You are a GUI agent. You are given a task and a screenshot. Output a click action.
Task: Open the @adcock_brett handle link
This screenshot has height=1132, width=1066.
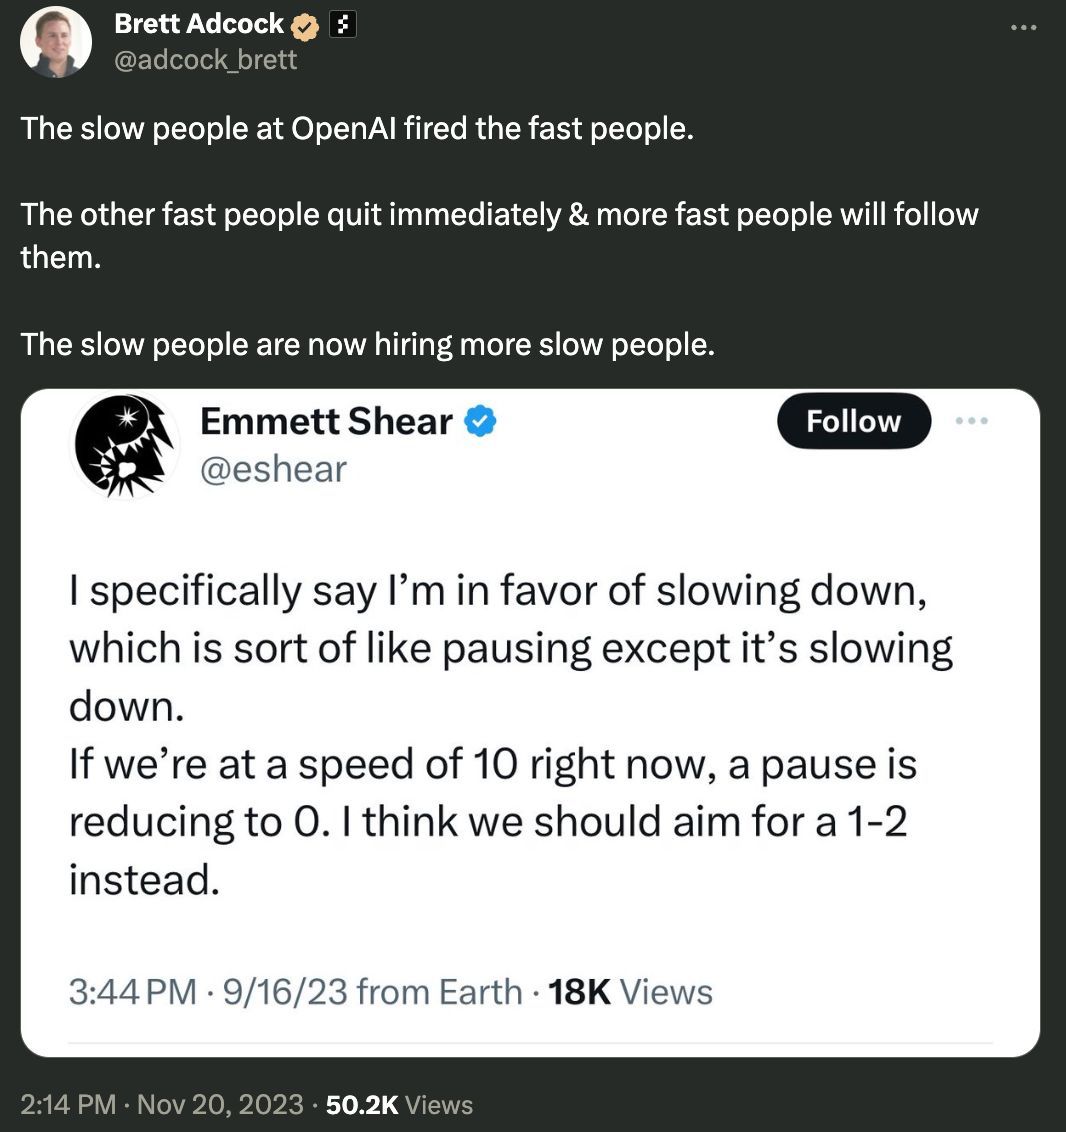point(205,59)
